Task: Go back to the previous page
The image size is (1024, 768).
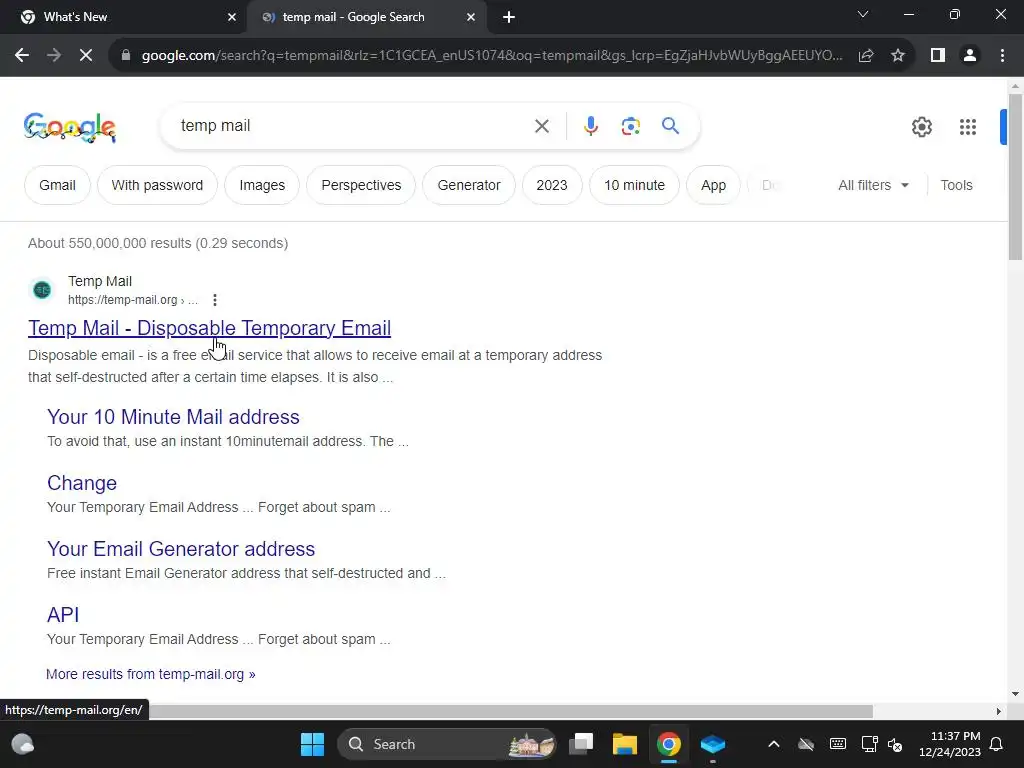Action: pos(22,56)
